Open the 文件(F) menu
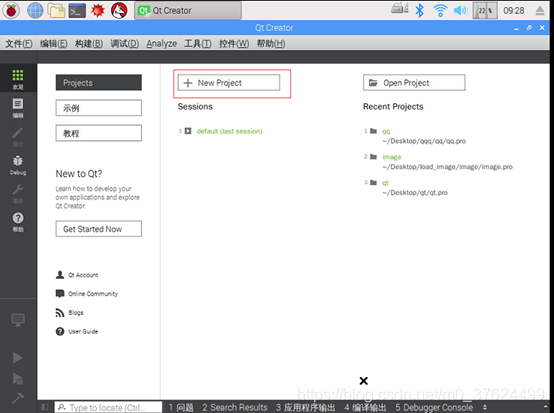 (x=19, y=43)
